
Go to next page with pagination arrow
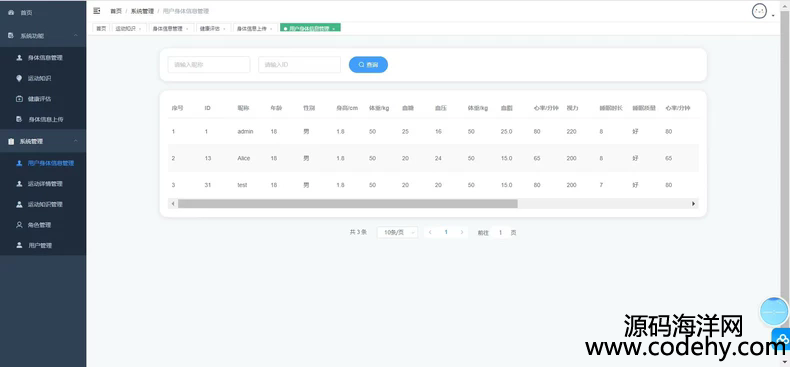(462, 232)
